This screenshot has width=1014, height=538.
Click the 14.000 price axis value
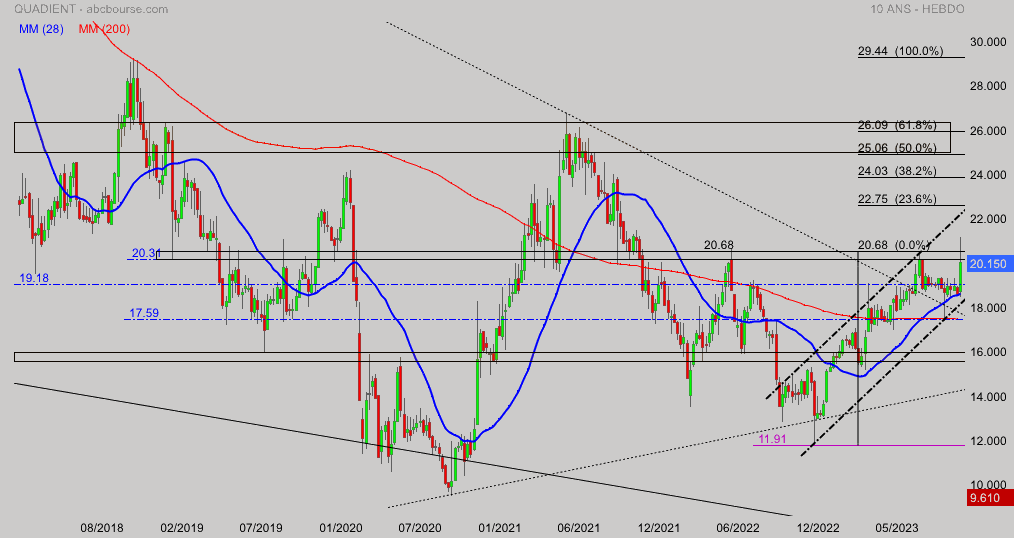coord(988,396)
